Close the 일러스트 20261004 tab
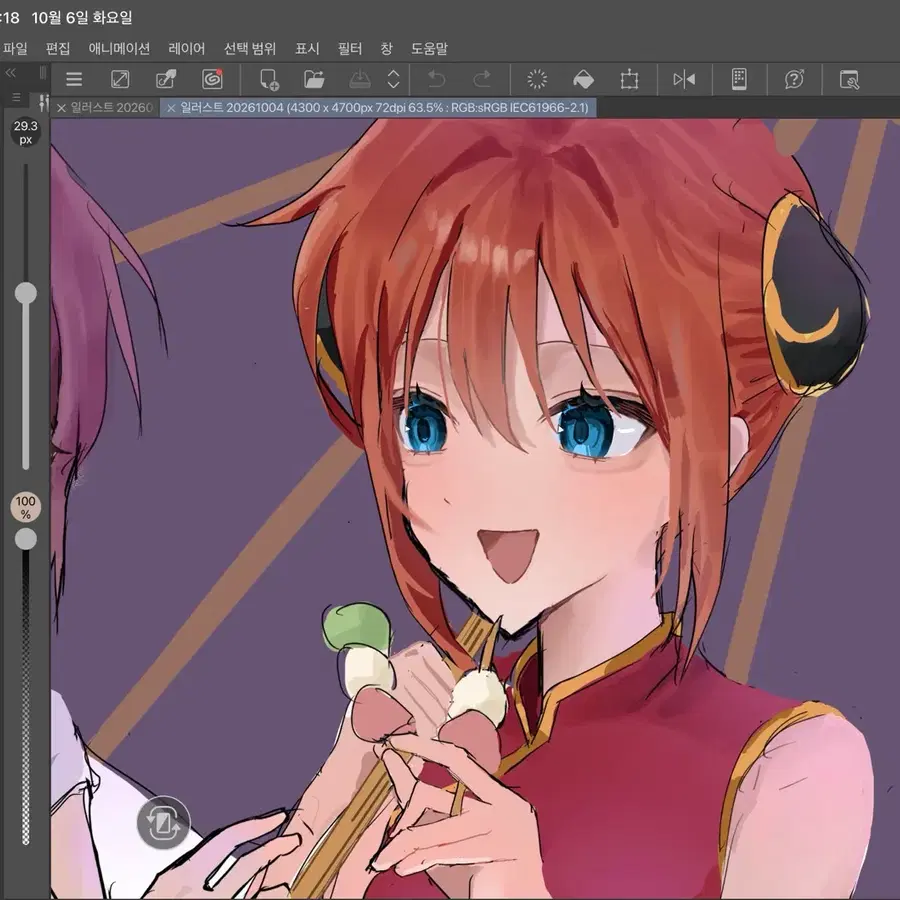 coord(170,108)
